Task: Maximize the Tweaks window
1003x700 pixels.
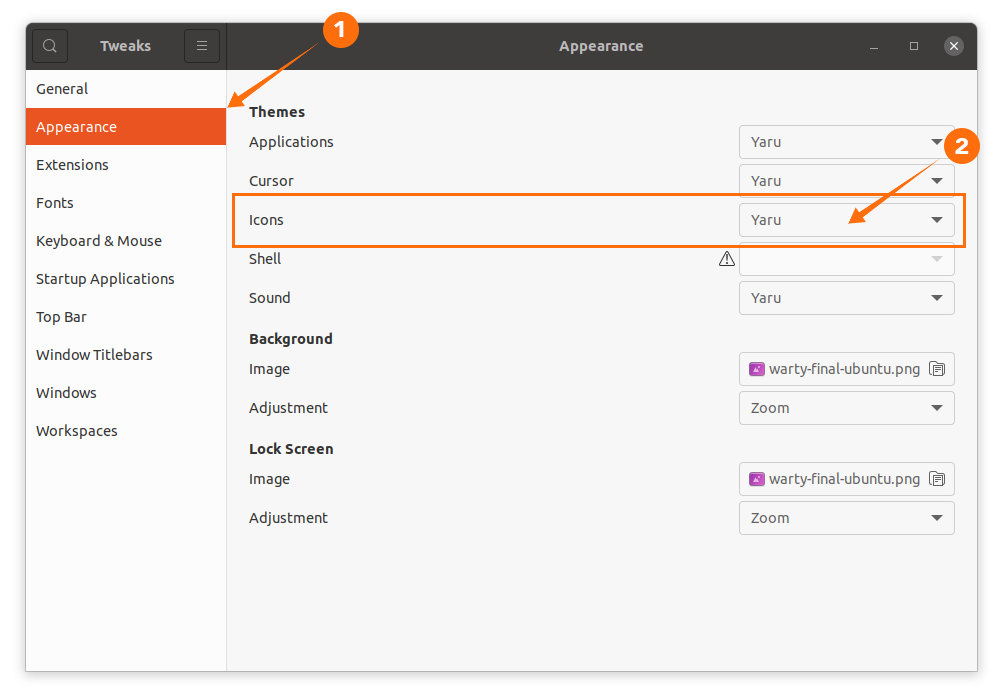Action: pyautogui.click(x=914, y=46)
